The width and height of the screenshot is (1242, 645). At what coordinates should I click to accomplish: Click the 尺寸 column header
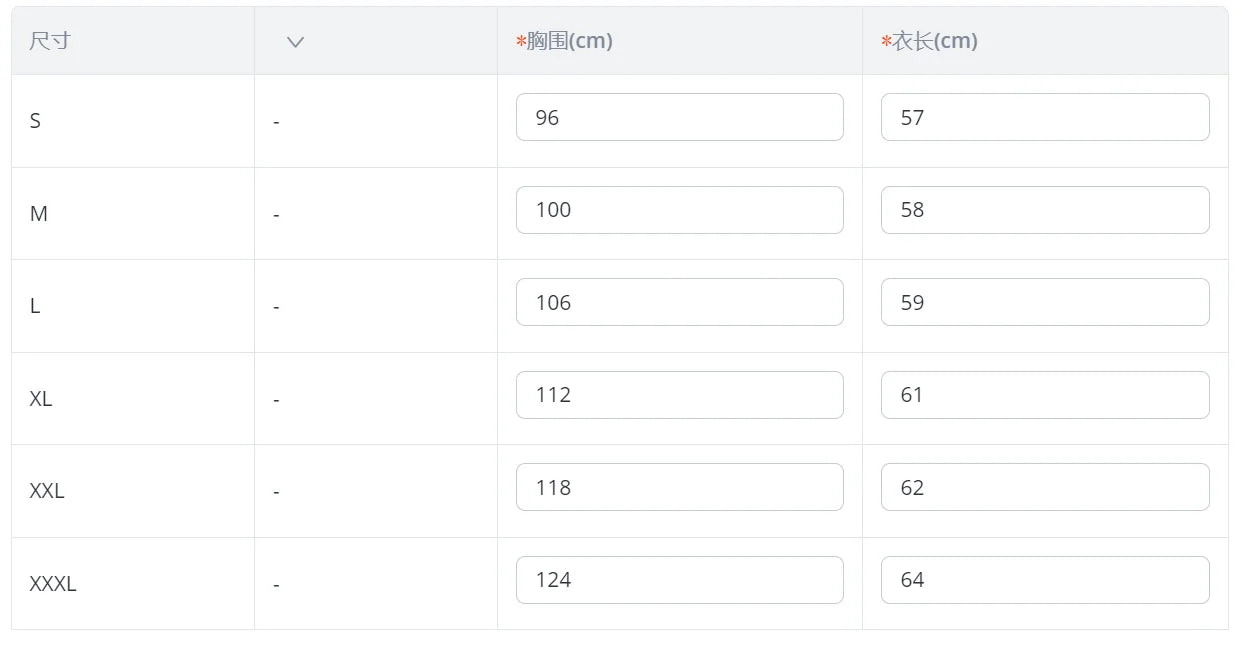(50, 42)
